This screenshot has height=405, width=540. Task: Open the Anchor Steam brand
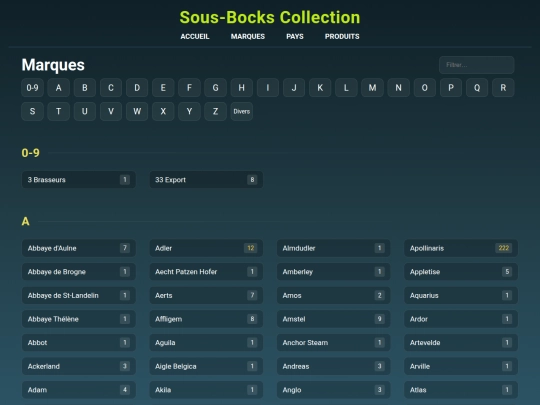pos(334,342)
